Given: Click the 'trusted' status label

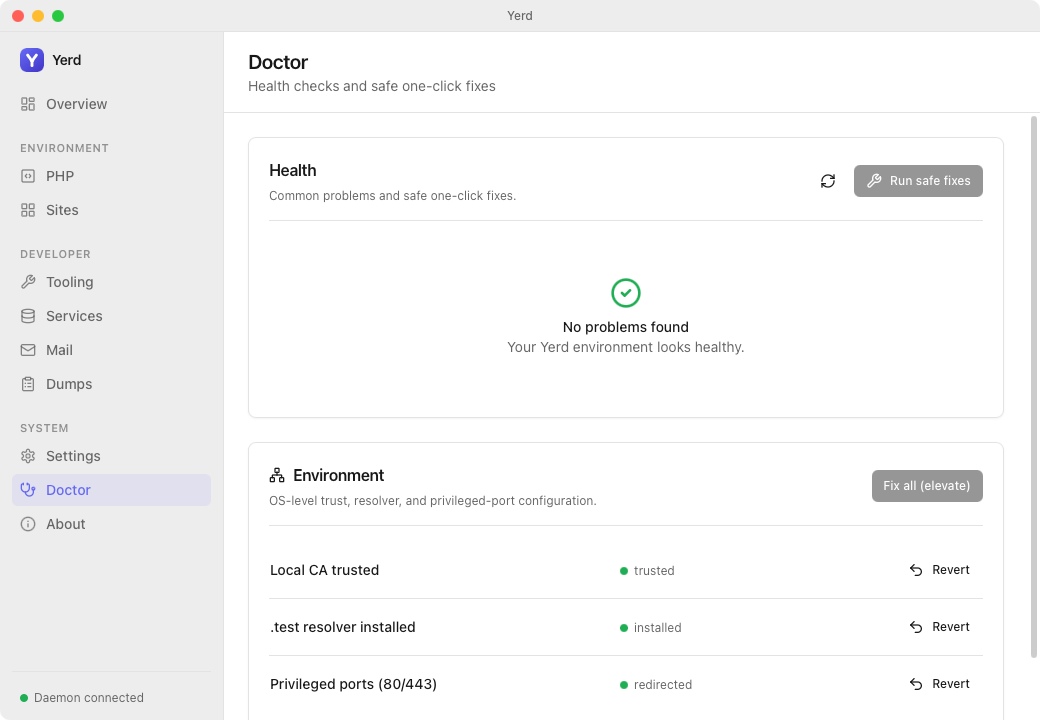Looking at the screenshot, I should point(654,571).
